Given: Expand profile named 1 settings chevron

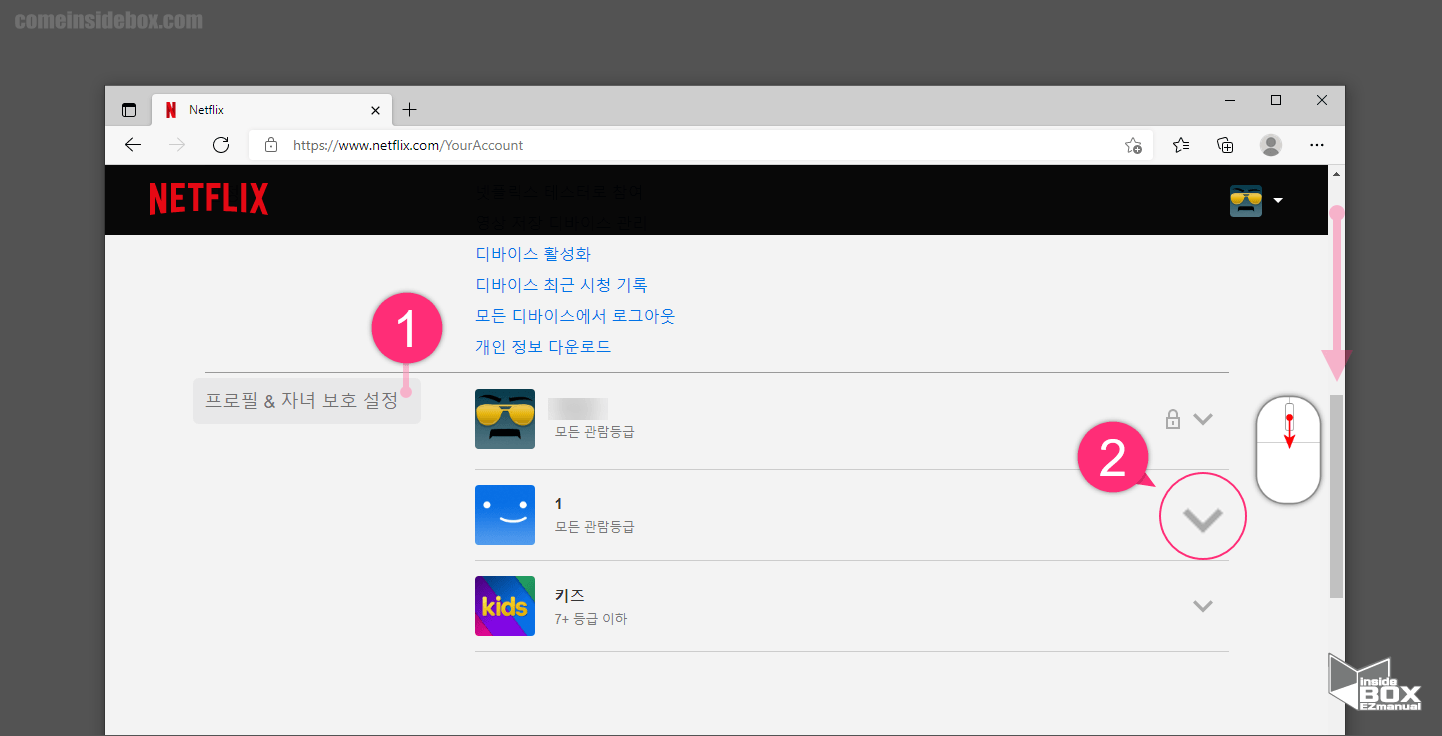Looking at the screenshot, I should pos(1202,519).
